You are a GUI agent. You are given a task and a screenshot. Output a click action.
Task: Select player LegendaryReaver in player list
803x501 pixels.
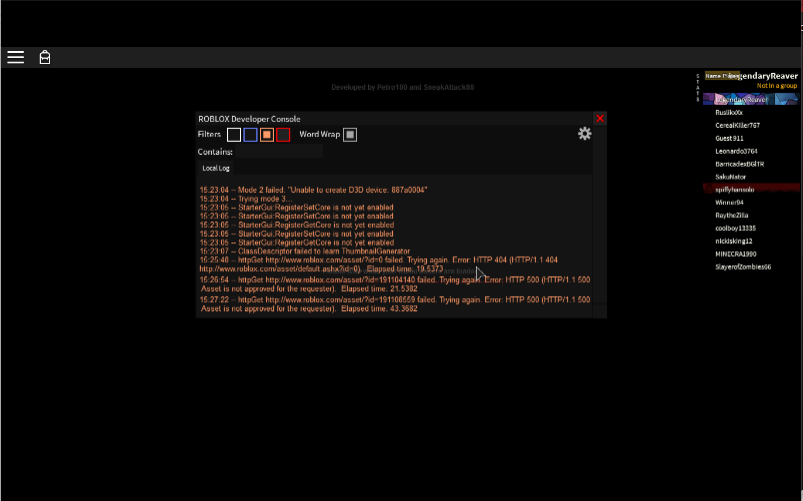click(751, 99)
